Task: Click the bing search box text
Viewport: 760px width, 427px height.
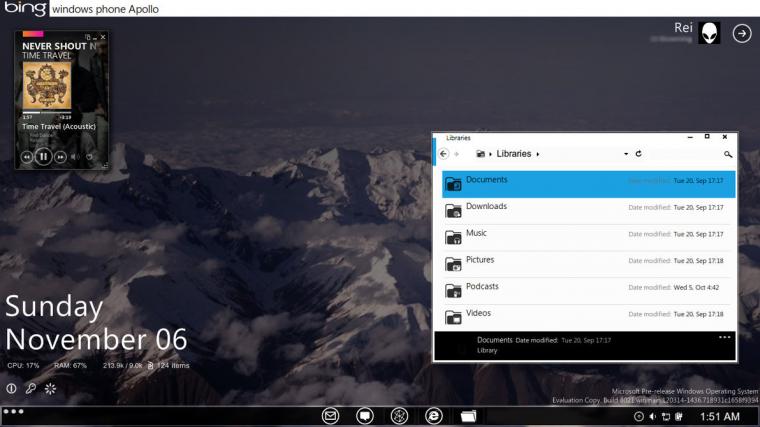Action: tap(105, 9)
